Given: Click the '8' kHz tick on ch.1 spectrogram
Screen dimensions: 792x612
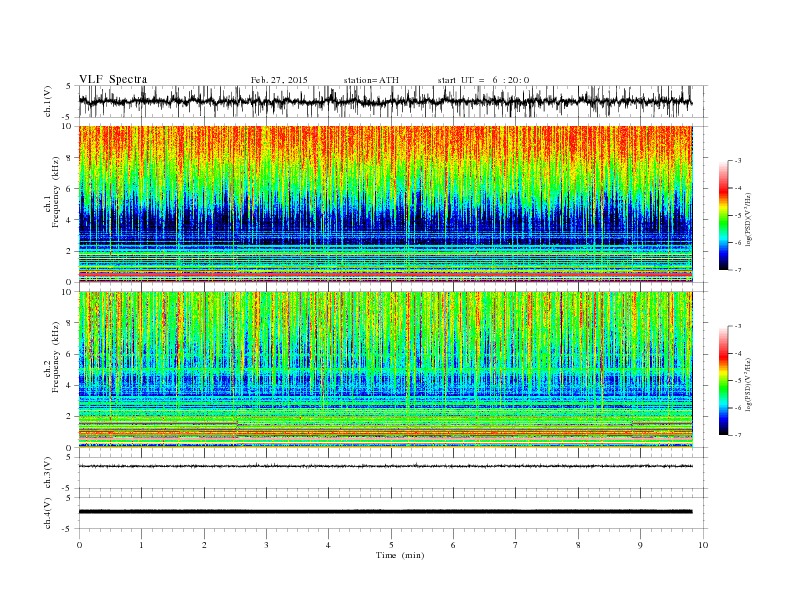Looking at the screenshot, I should 69,158.
